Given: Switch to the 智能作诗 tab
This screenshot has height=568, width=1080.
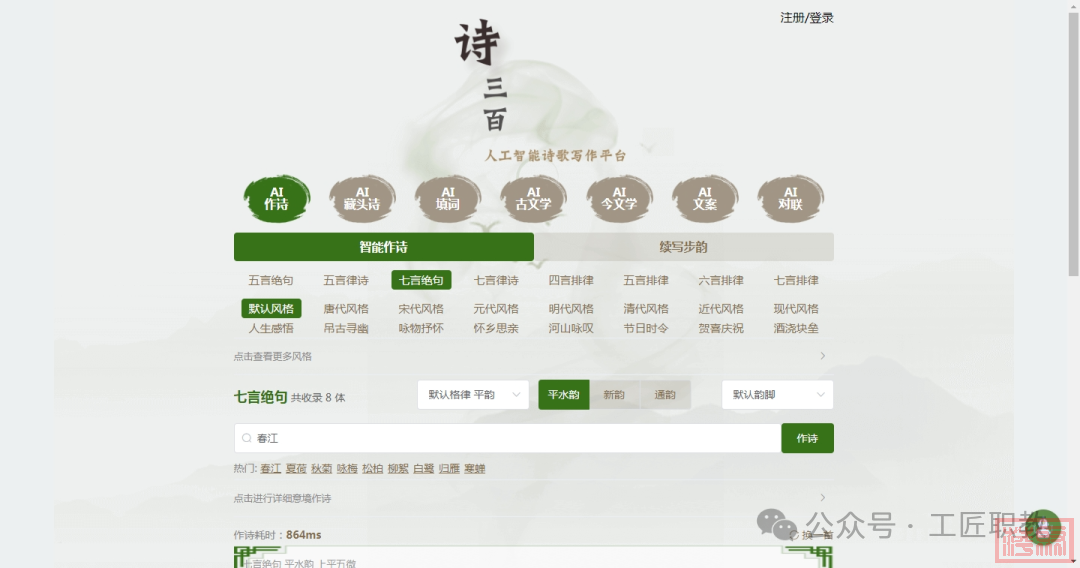Looking at the screenshot, I should 384,246.
